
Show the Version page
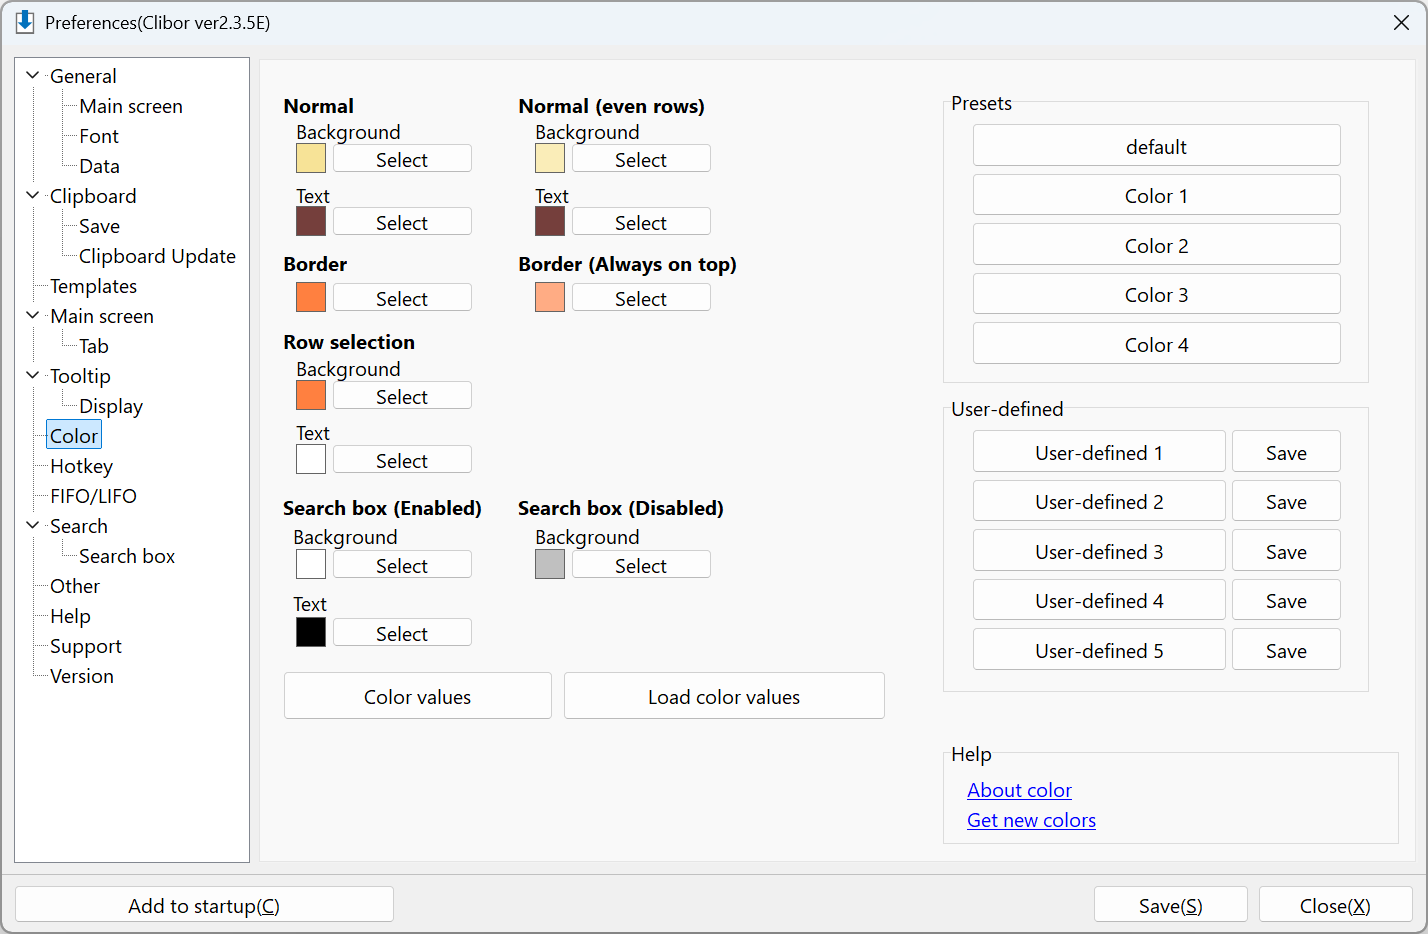[82, 676]
